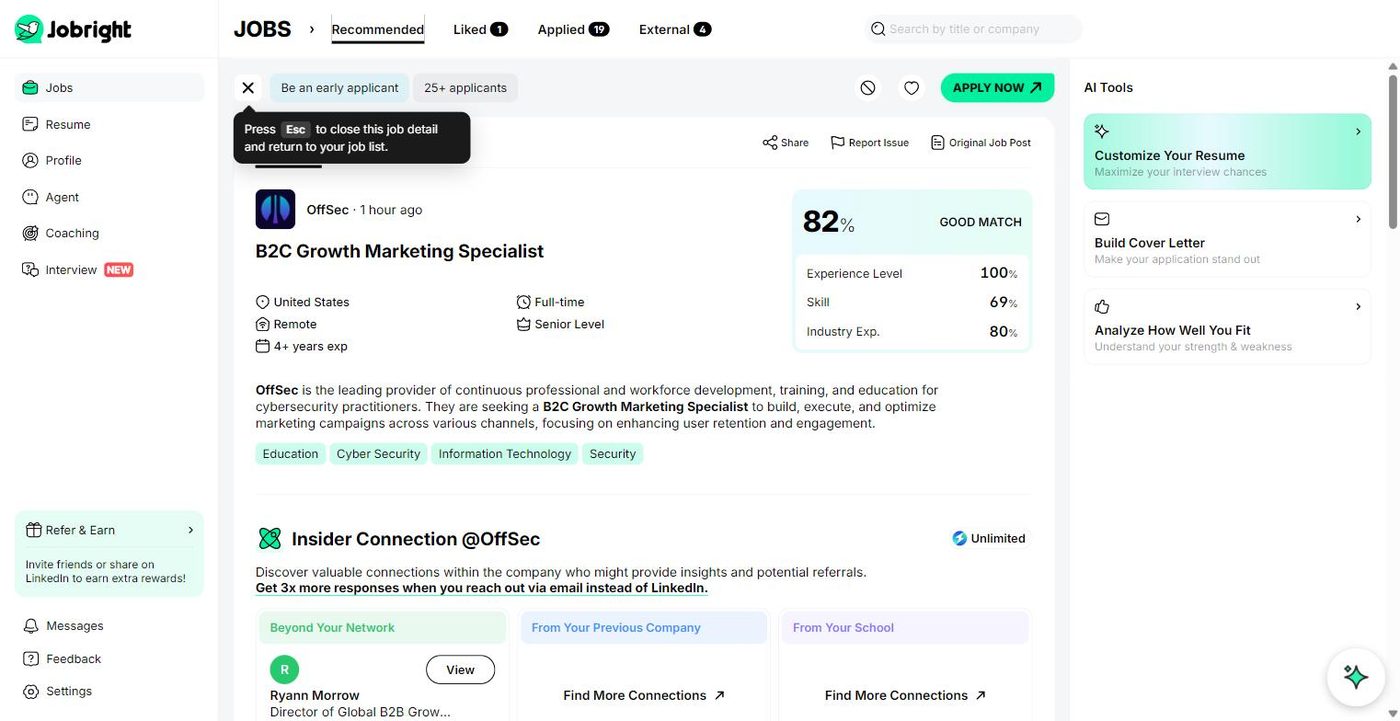This screenshot has height=721, width=1400.
Task: Close the job detail with X
Action: 248,88
